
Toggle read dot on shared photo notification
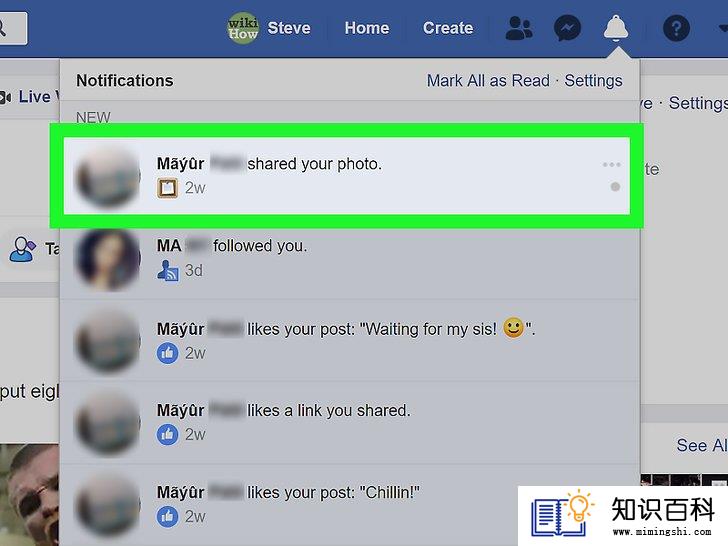click(615, 187)
